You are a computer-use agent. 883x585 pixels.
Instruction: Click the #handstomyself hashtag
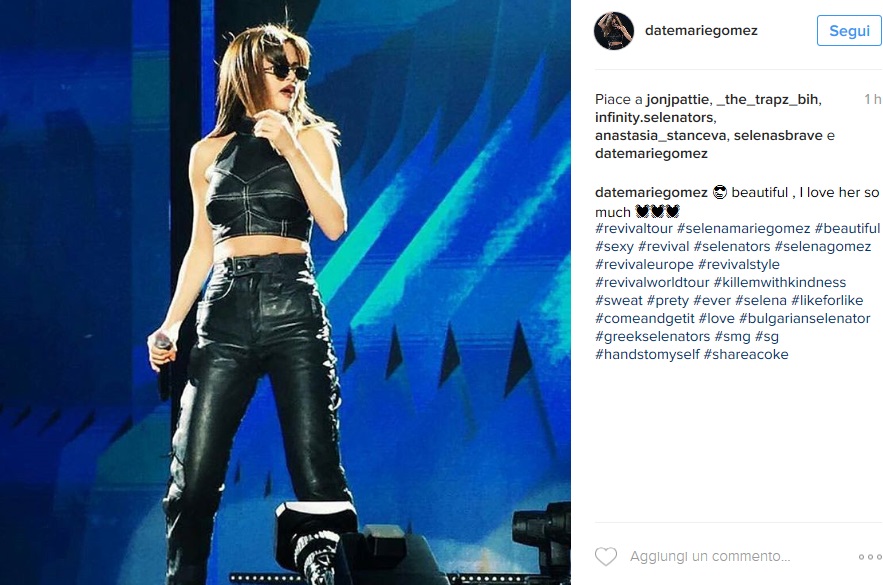point(647,355)
